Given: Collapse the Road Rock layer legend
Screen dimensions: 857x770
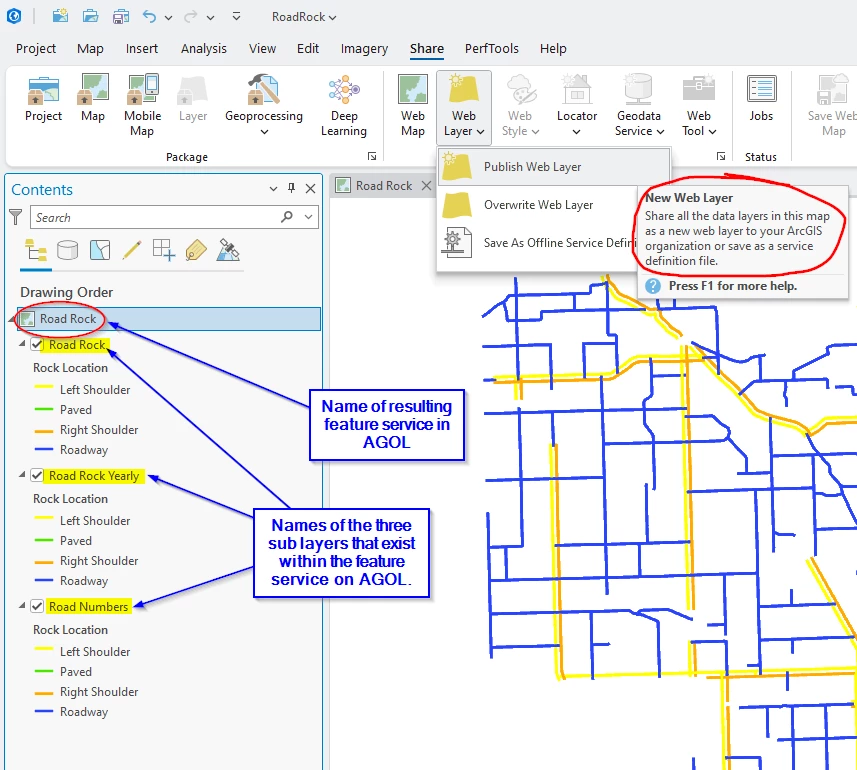Looking at the screenshot, I should pos(22,344).
